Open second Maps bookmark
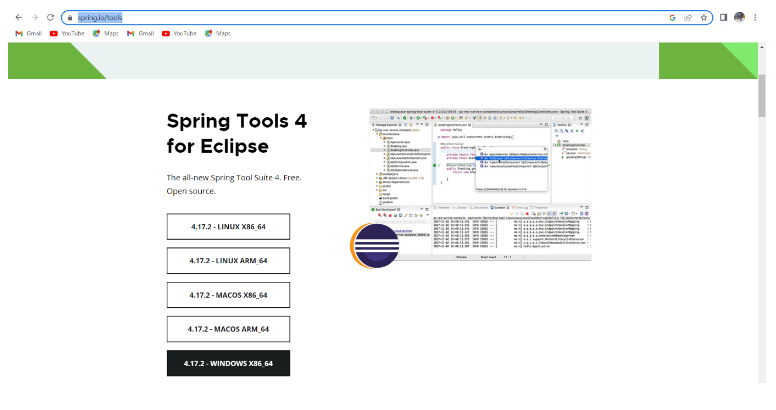Screen dimensions: 776x410 coord(218,33)
